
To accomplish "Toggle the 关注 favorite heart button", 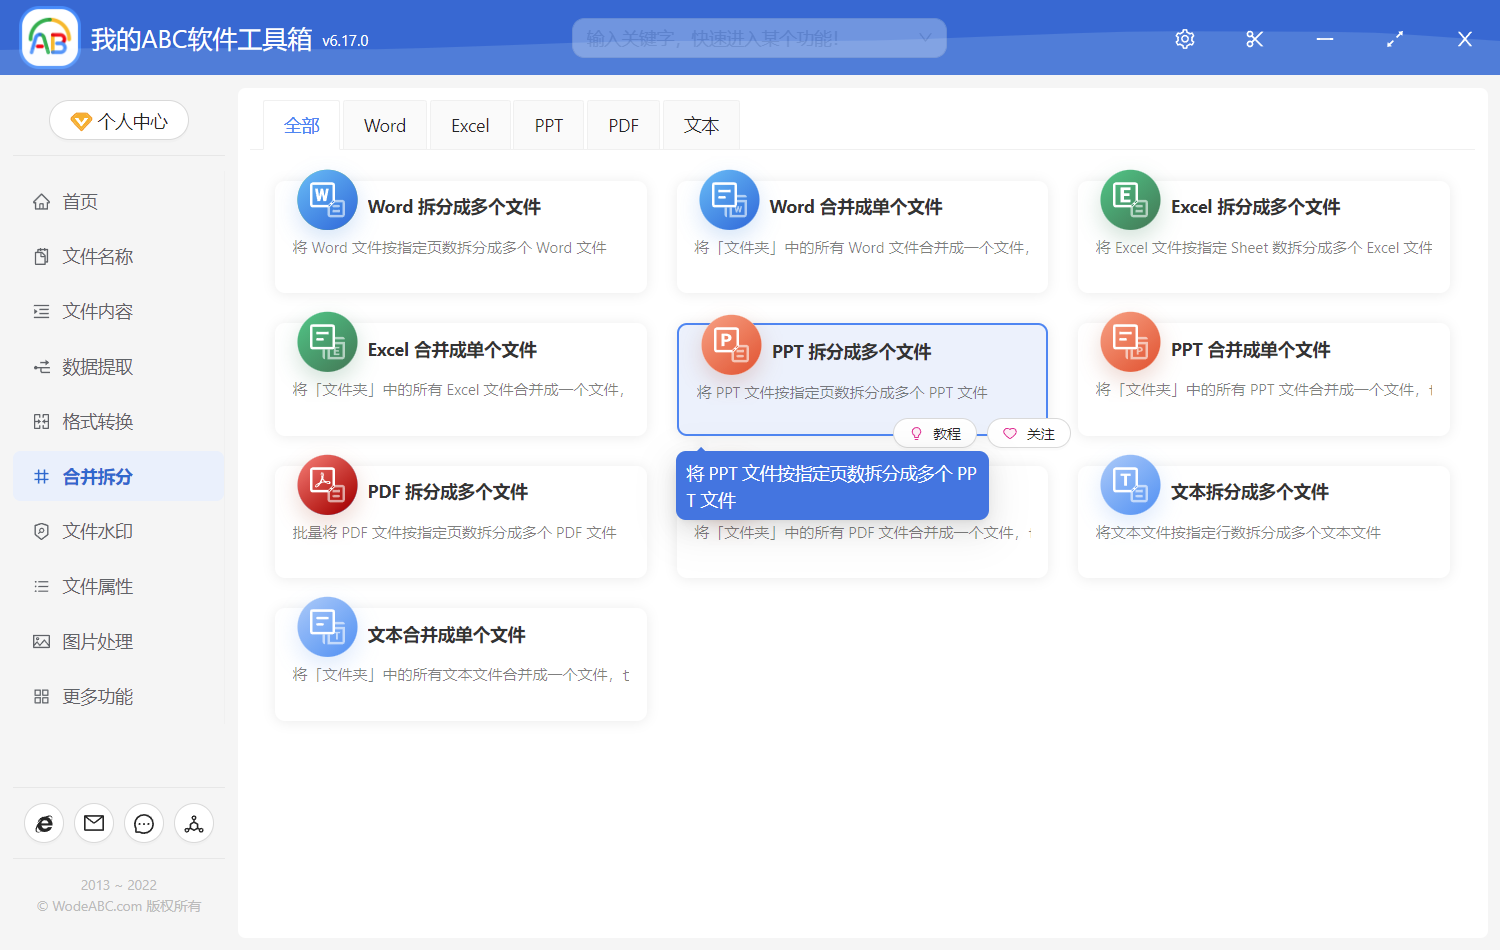I will 1029,434.
